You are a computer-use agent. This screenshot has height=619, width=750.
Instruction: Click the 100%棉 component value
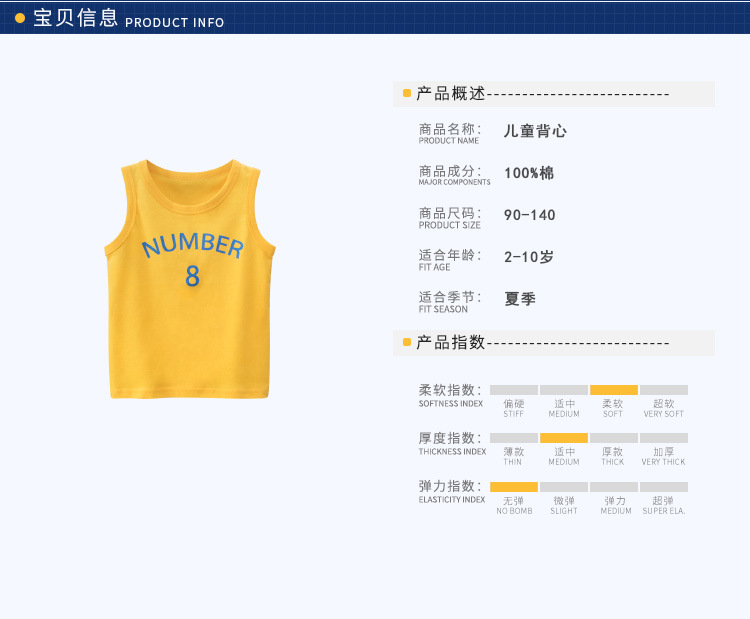click(529, 173)
